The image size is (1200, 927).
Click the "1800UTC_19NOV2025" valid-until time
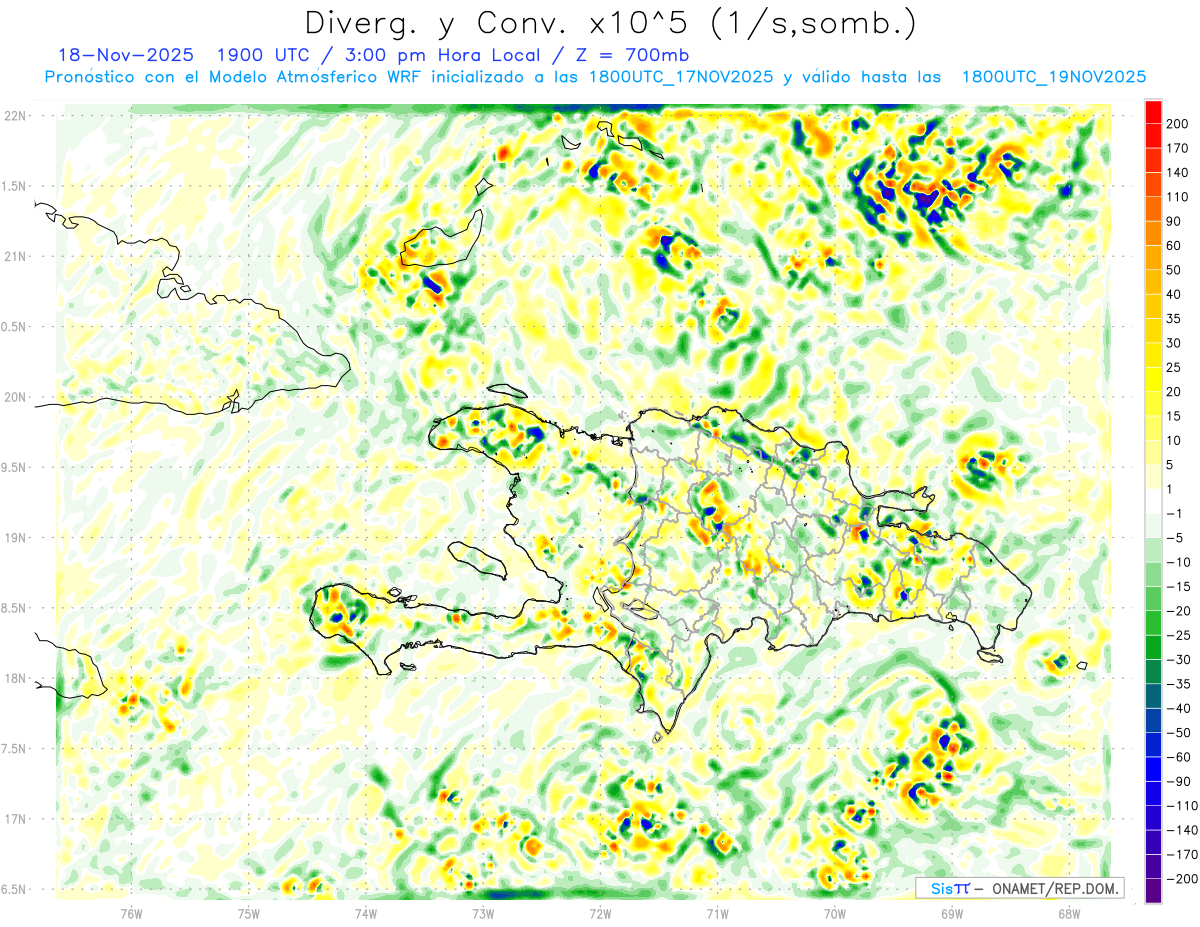1053,77
